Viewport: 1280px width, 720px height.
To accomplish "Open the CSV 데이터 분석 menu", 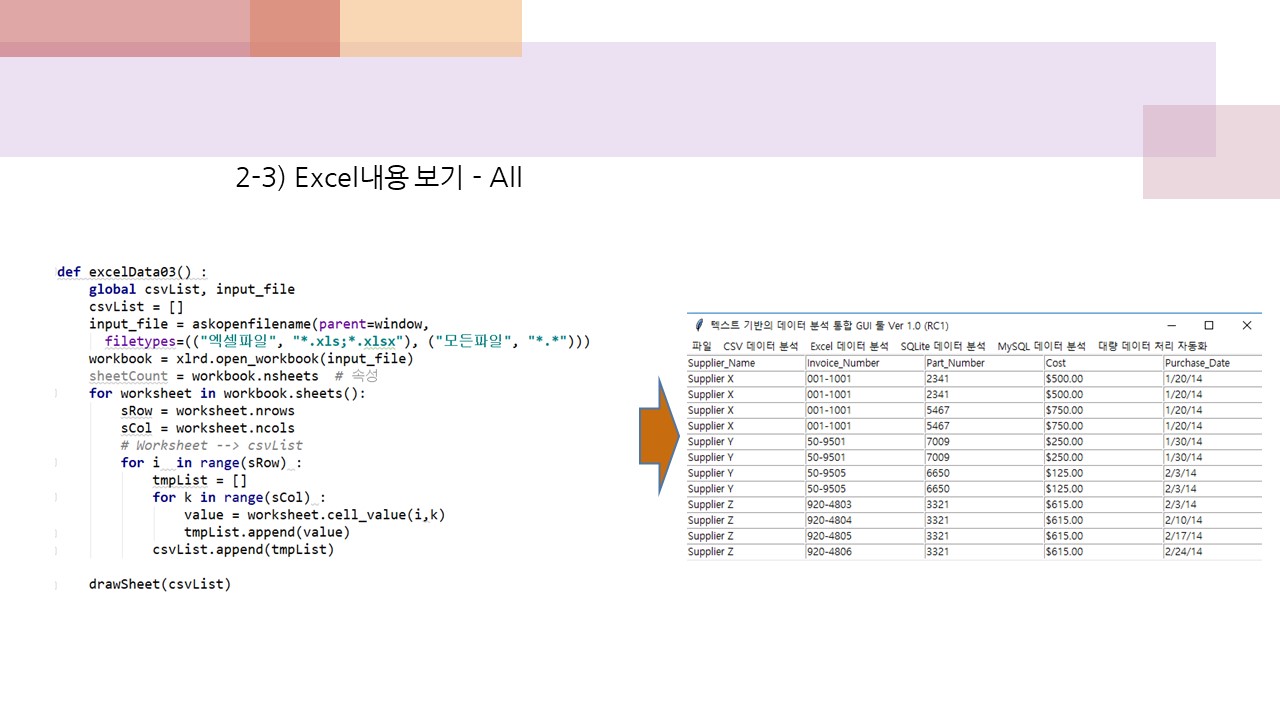I will (x=760, y=346).
